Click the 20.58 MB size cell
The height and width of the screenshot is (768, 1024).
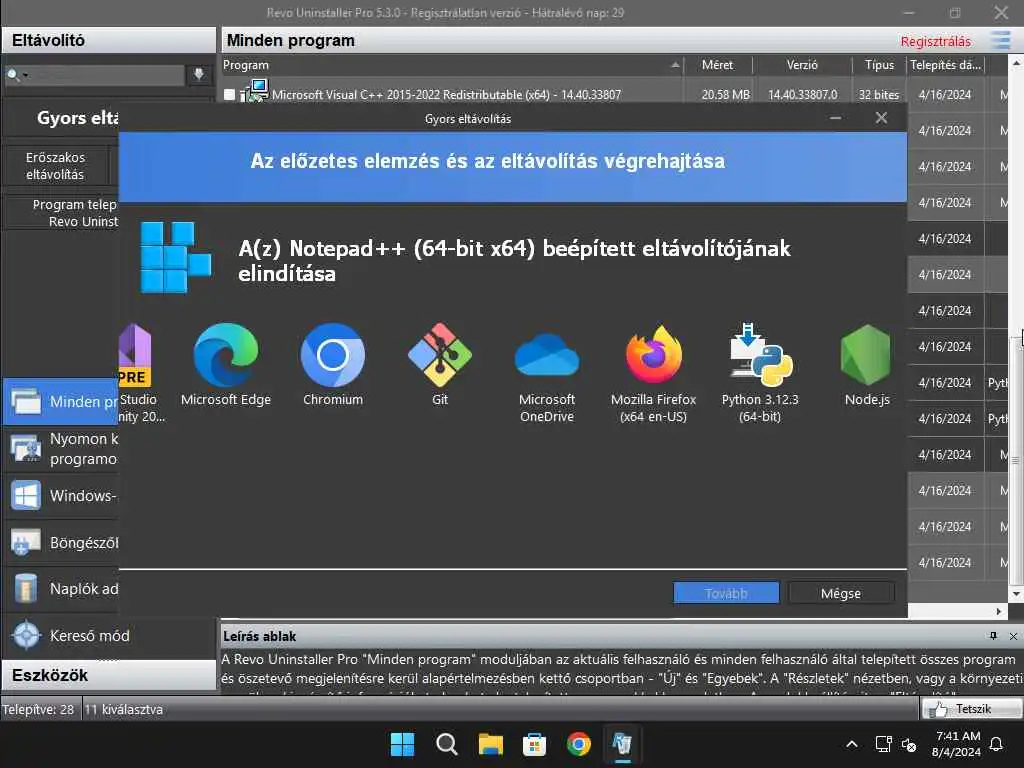(726, 95)
